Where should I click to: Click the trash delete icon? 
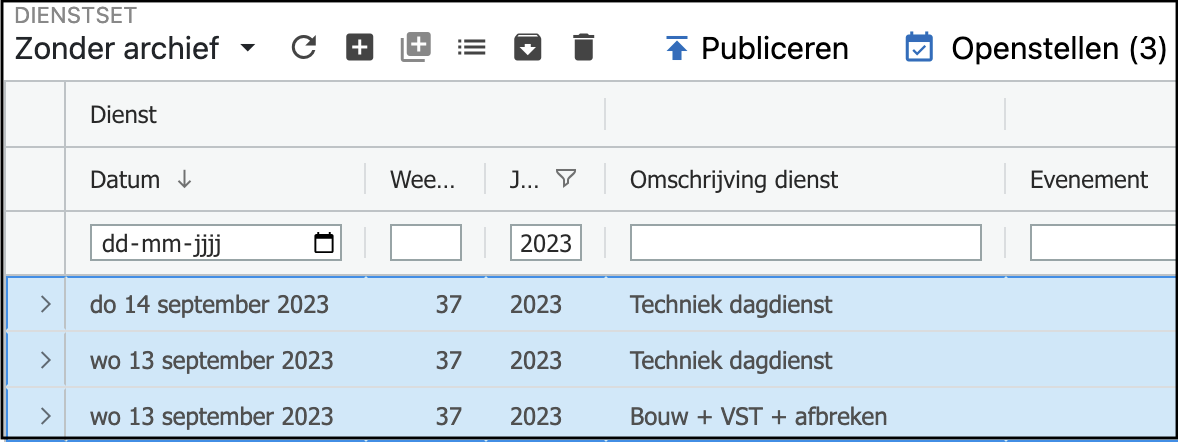pyautogui.click(x=583, y=47)
